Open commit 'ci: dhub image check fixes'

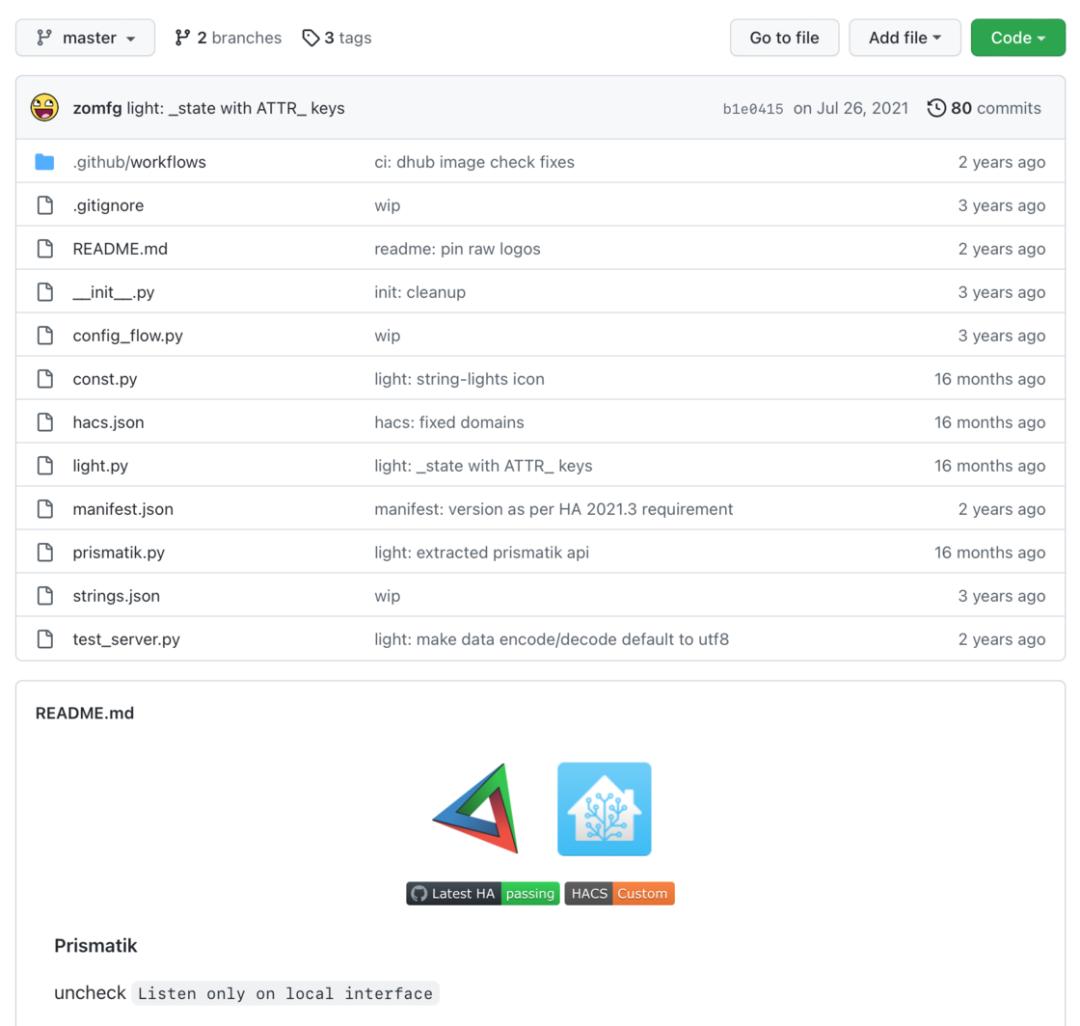point(474,162)
